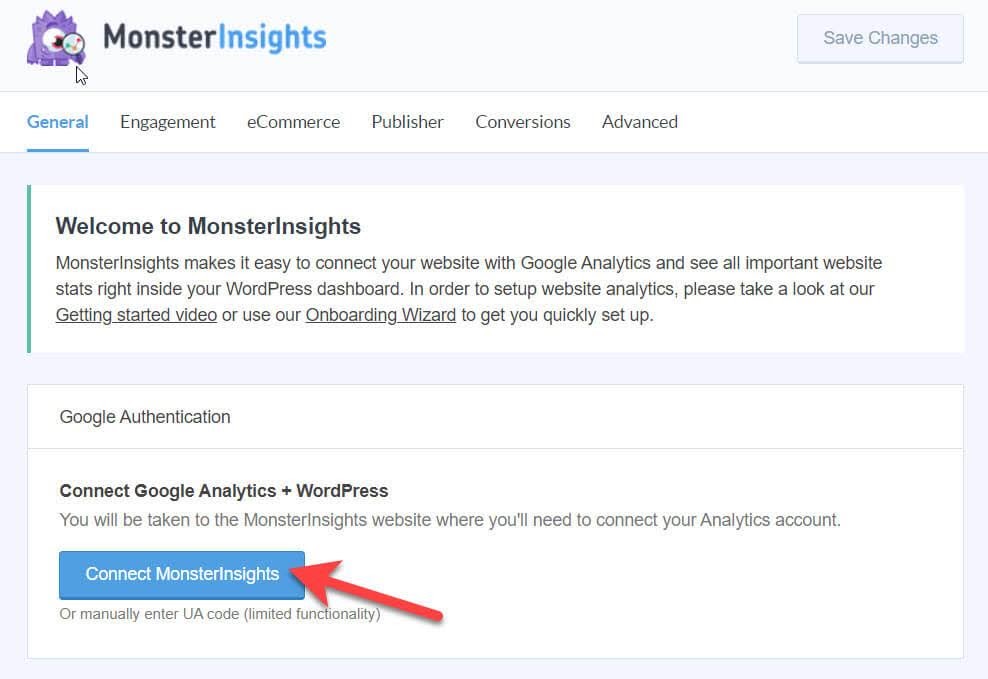988x679 pixels.
Task: Click the welcome notice description paragraph
Action: point(469,288)
